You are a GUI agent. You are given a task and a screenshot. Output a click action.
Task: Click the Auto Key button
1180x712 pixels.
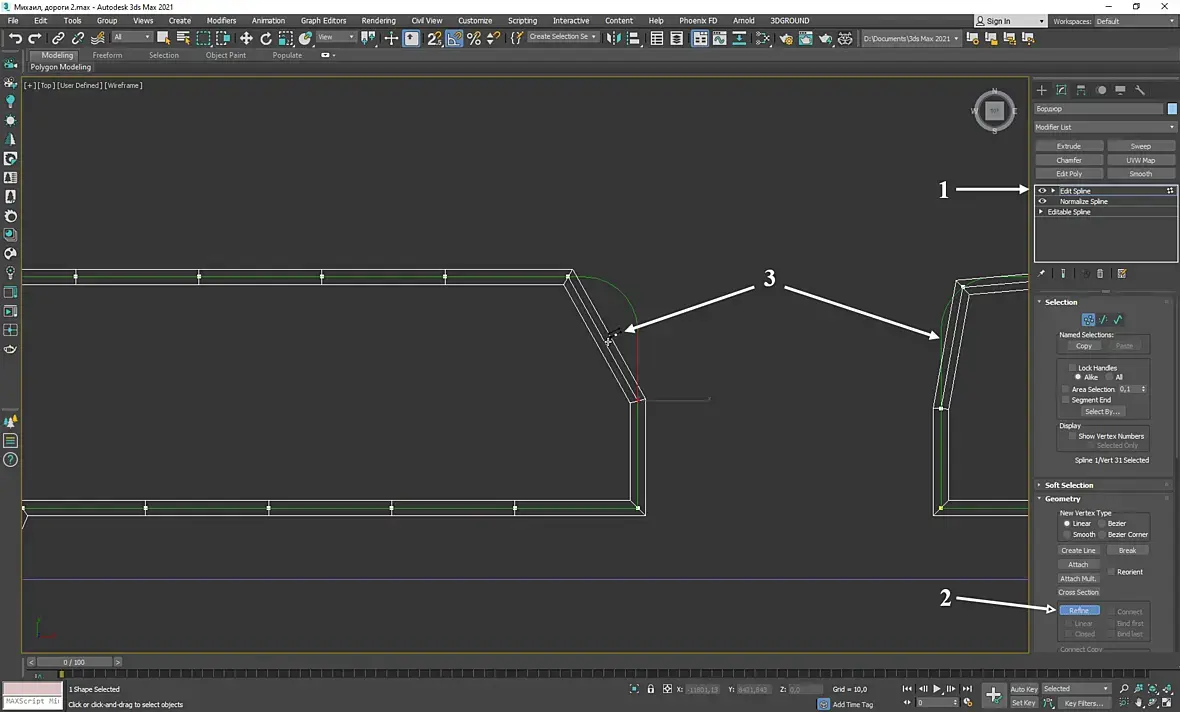click(x=1023, y=689)
